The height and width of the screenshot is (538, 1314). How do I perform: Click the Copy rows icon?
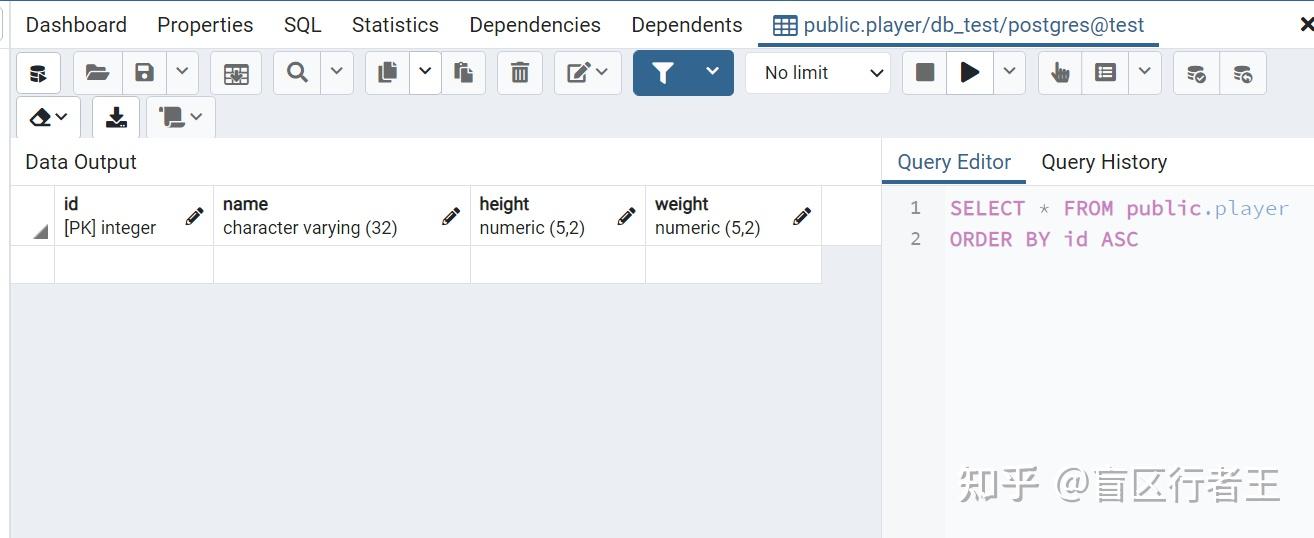pyautogui.click(x=388, y=73)
